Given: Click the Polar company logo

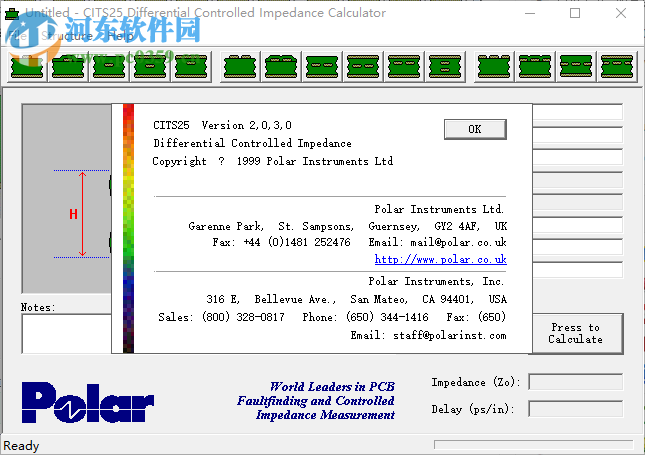Looking at the screenshot, I should (88, 402).
